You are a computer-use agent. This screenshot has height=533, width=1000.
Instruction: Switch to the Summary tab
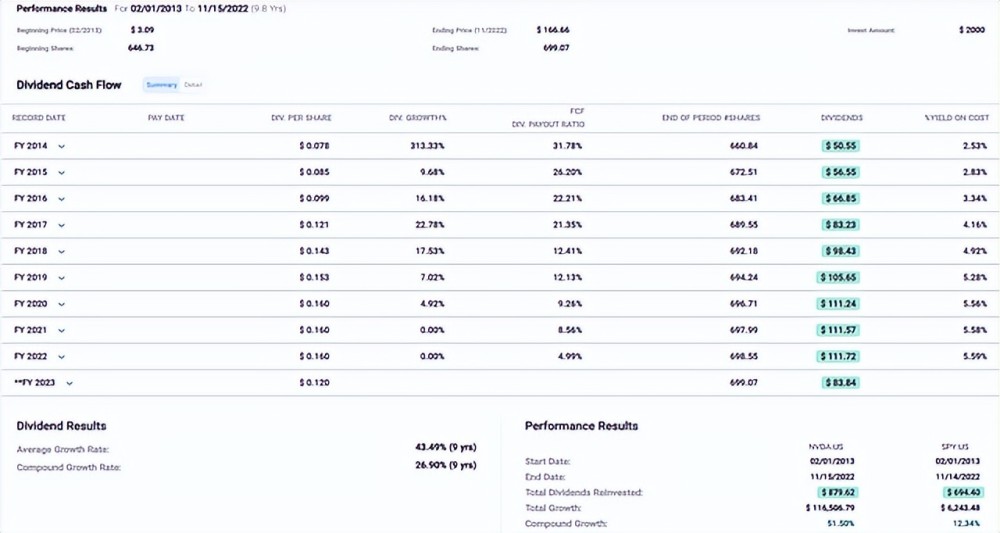click(x=162, y=85)
